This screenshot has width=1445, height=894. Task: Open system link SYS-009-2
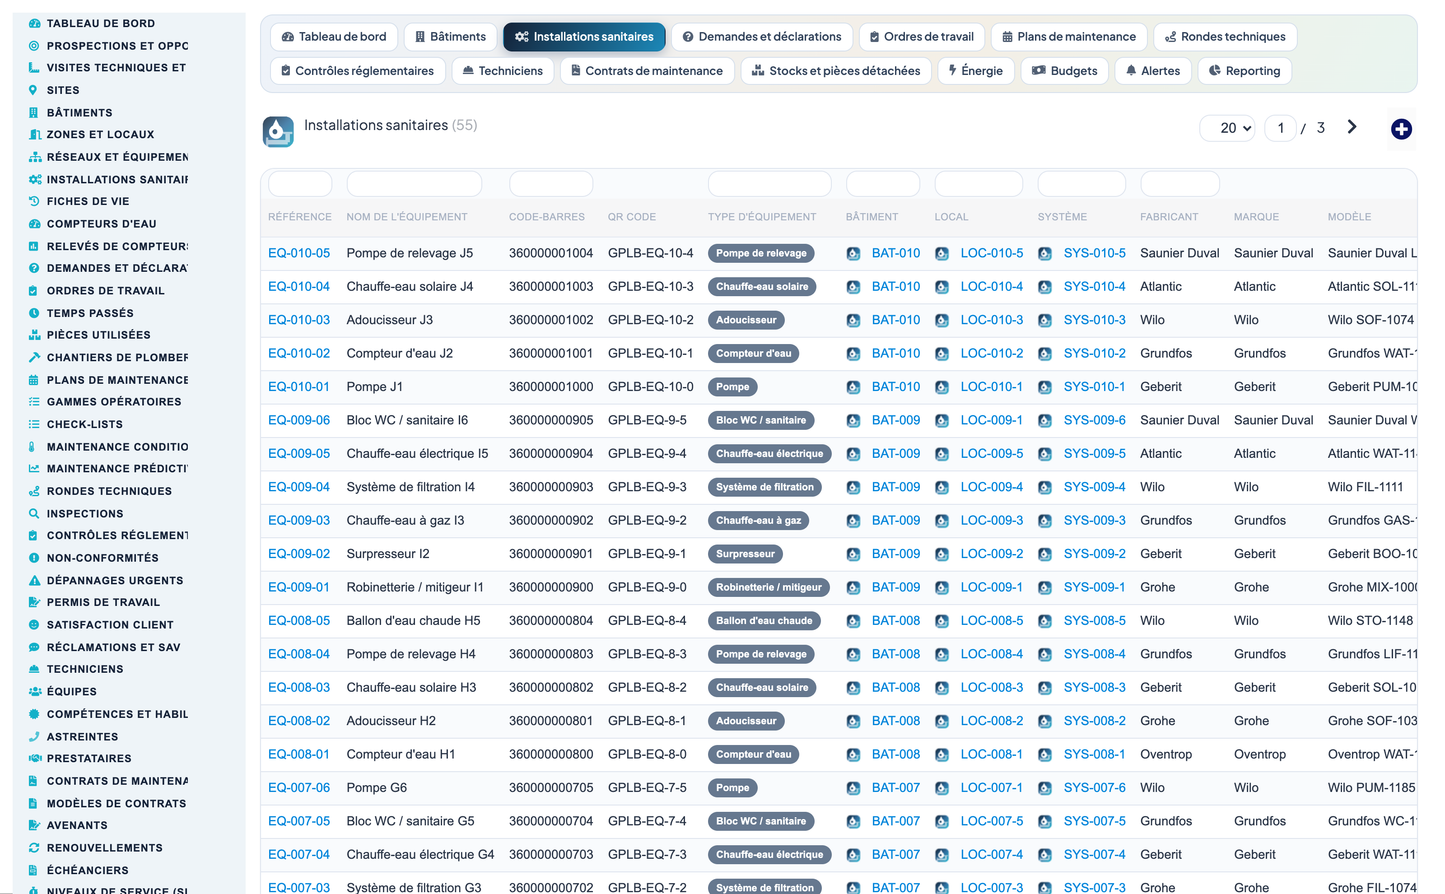point(1095,554)
